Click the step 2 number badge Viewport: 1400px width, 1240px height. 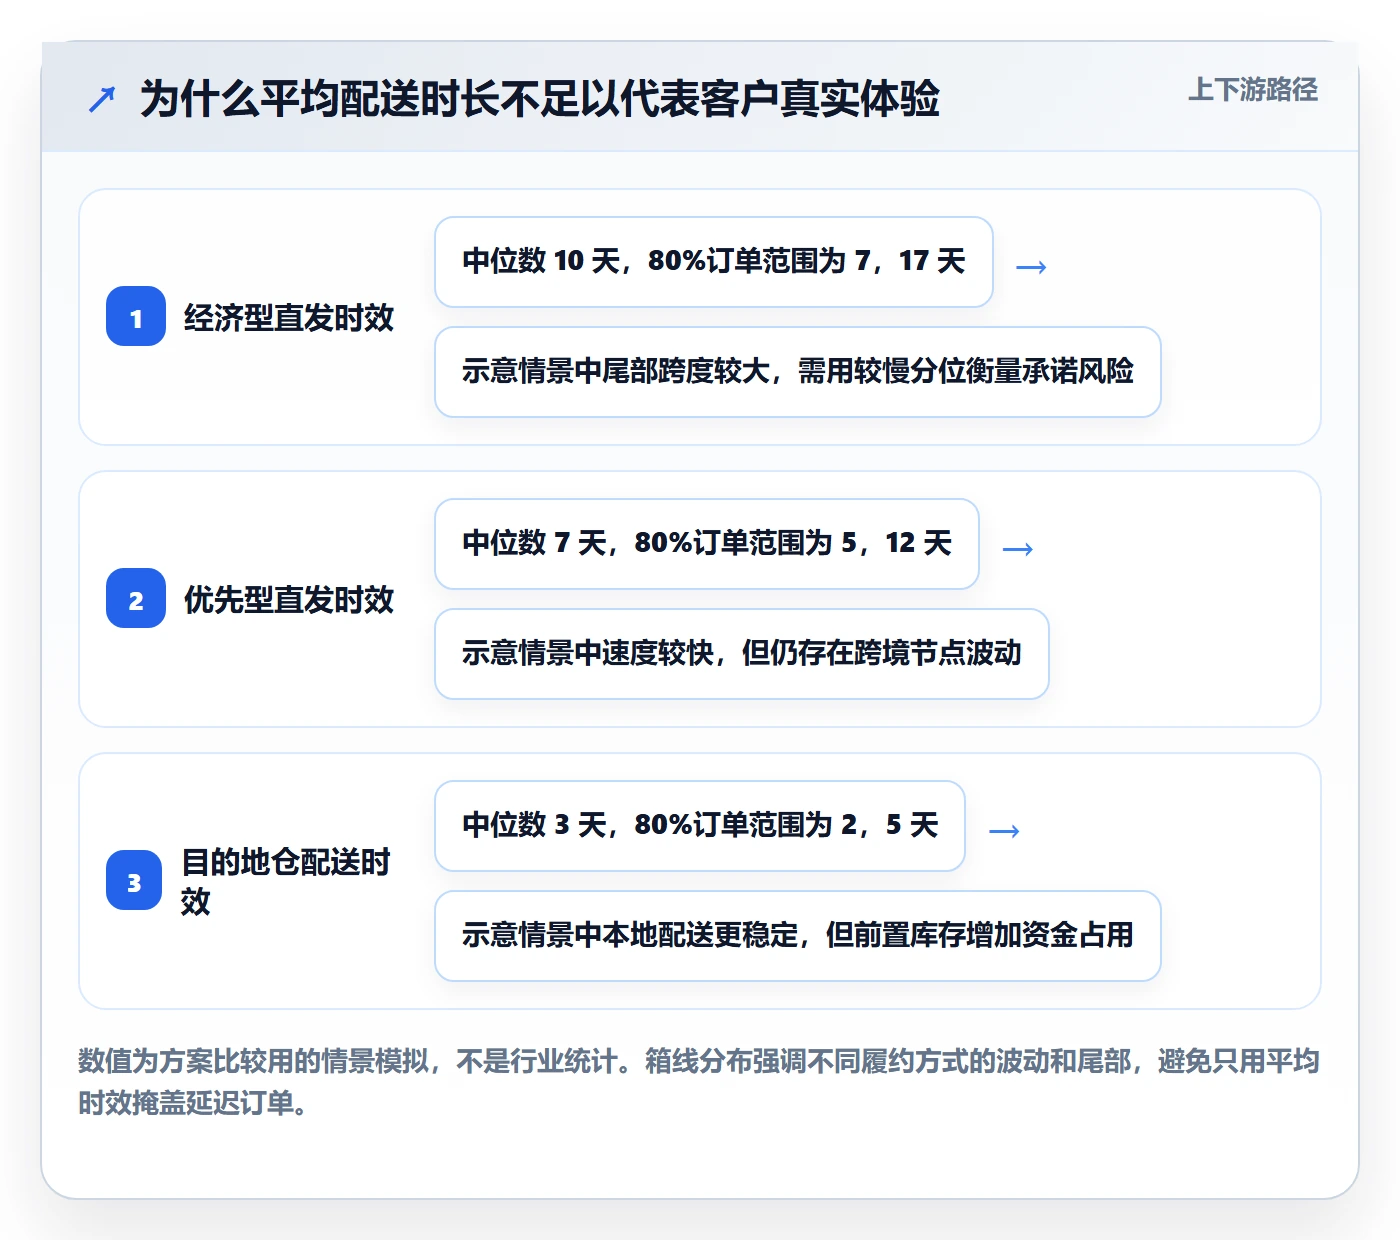pyautogui.click(x=136, y=599)
